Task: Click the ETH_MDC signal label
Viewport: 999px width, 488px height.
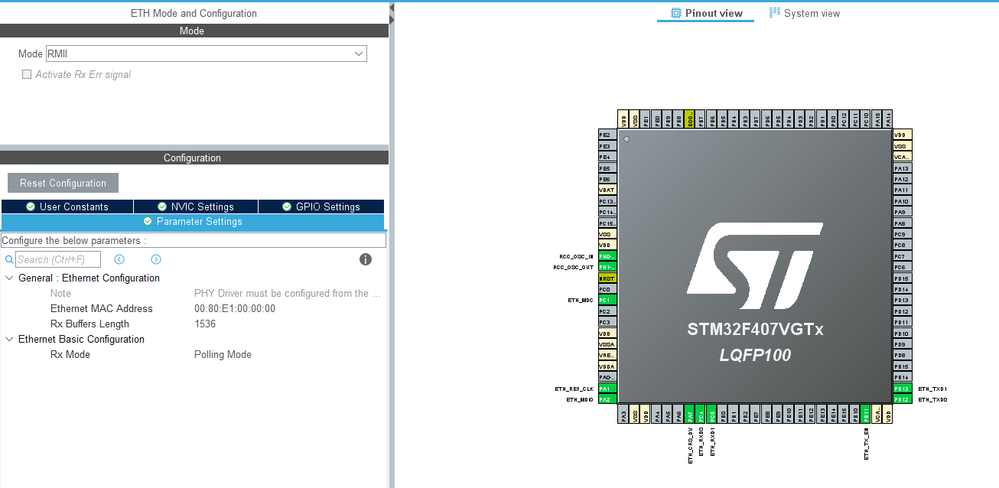Action: (580, 300)
